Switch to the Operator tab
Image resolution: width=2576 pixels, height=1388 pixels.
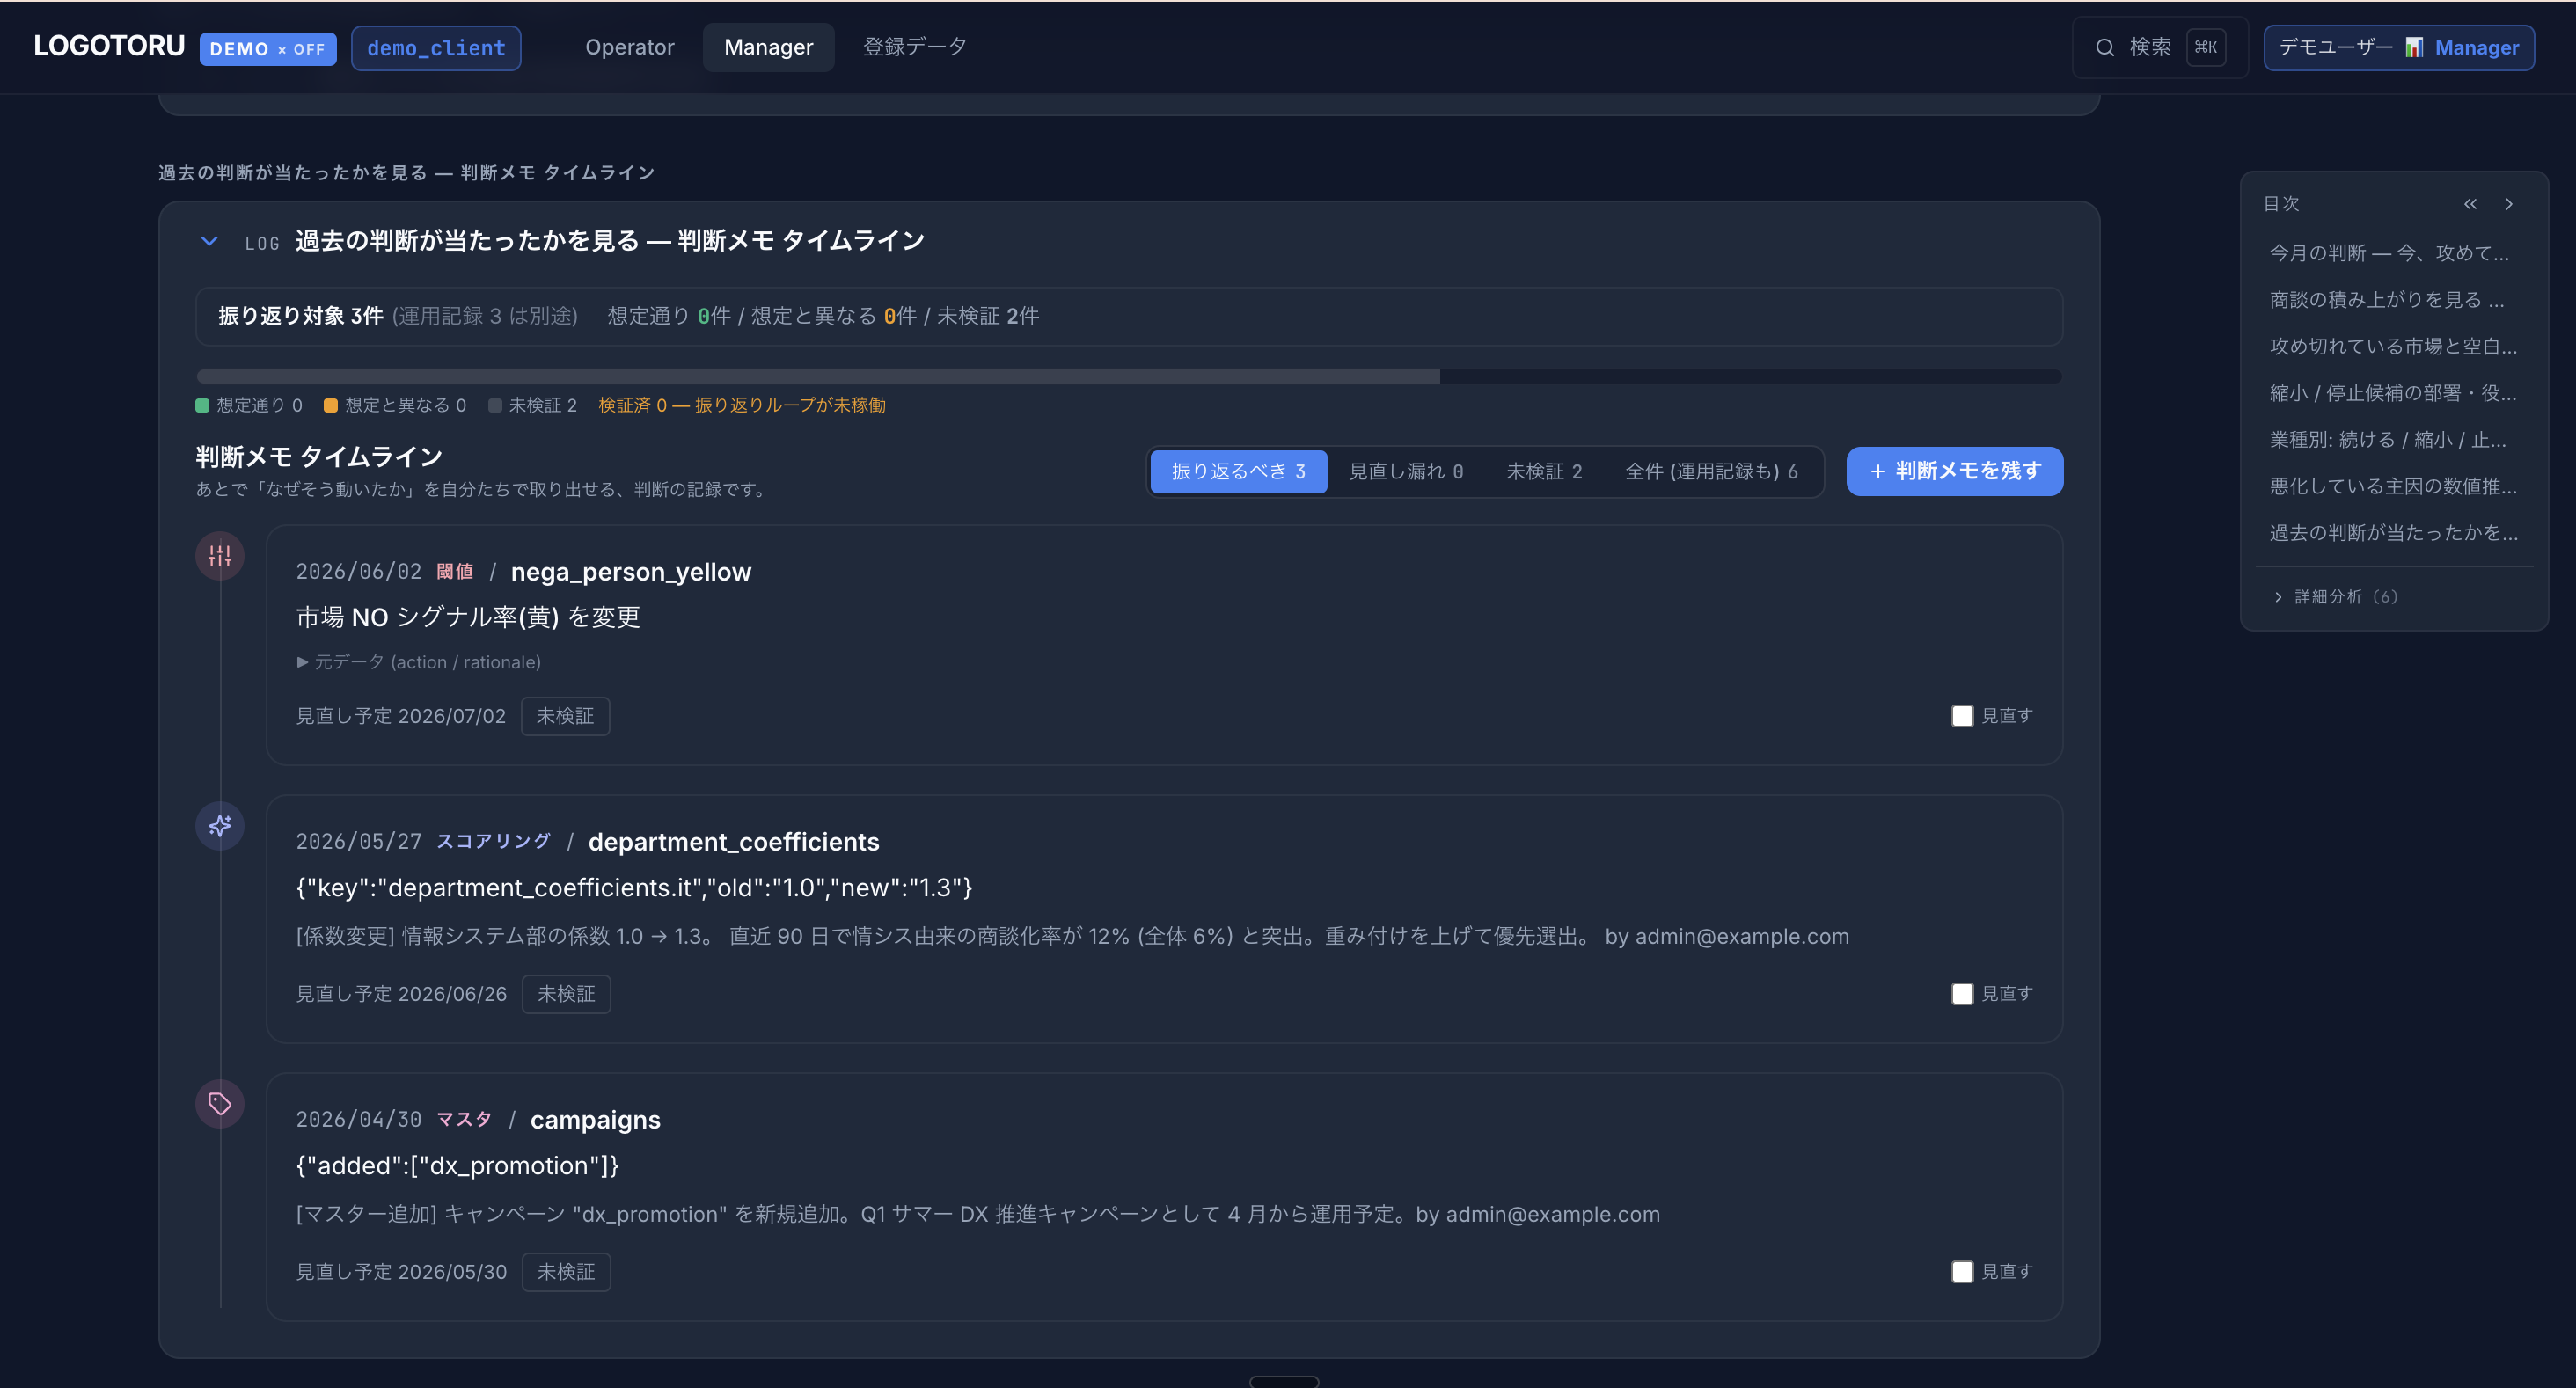[629, 47]
